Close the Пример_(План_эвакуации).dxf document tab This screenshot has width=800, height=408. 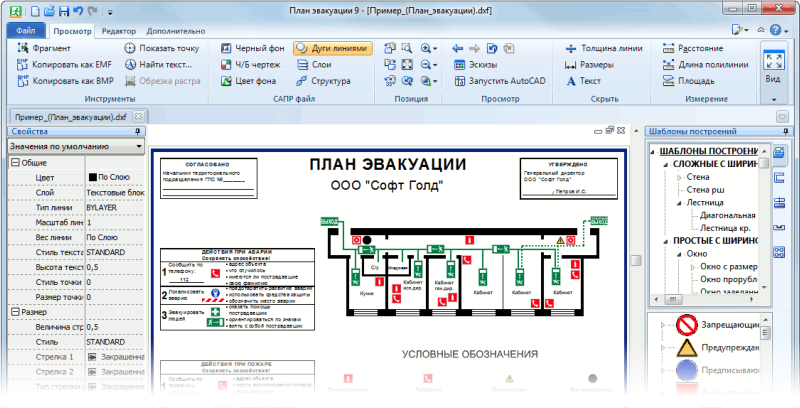coord(138,116)
